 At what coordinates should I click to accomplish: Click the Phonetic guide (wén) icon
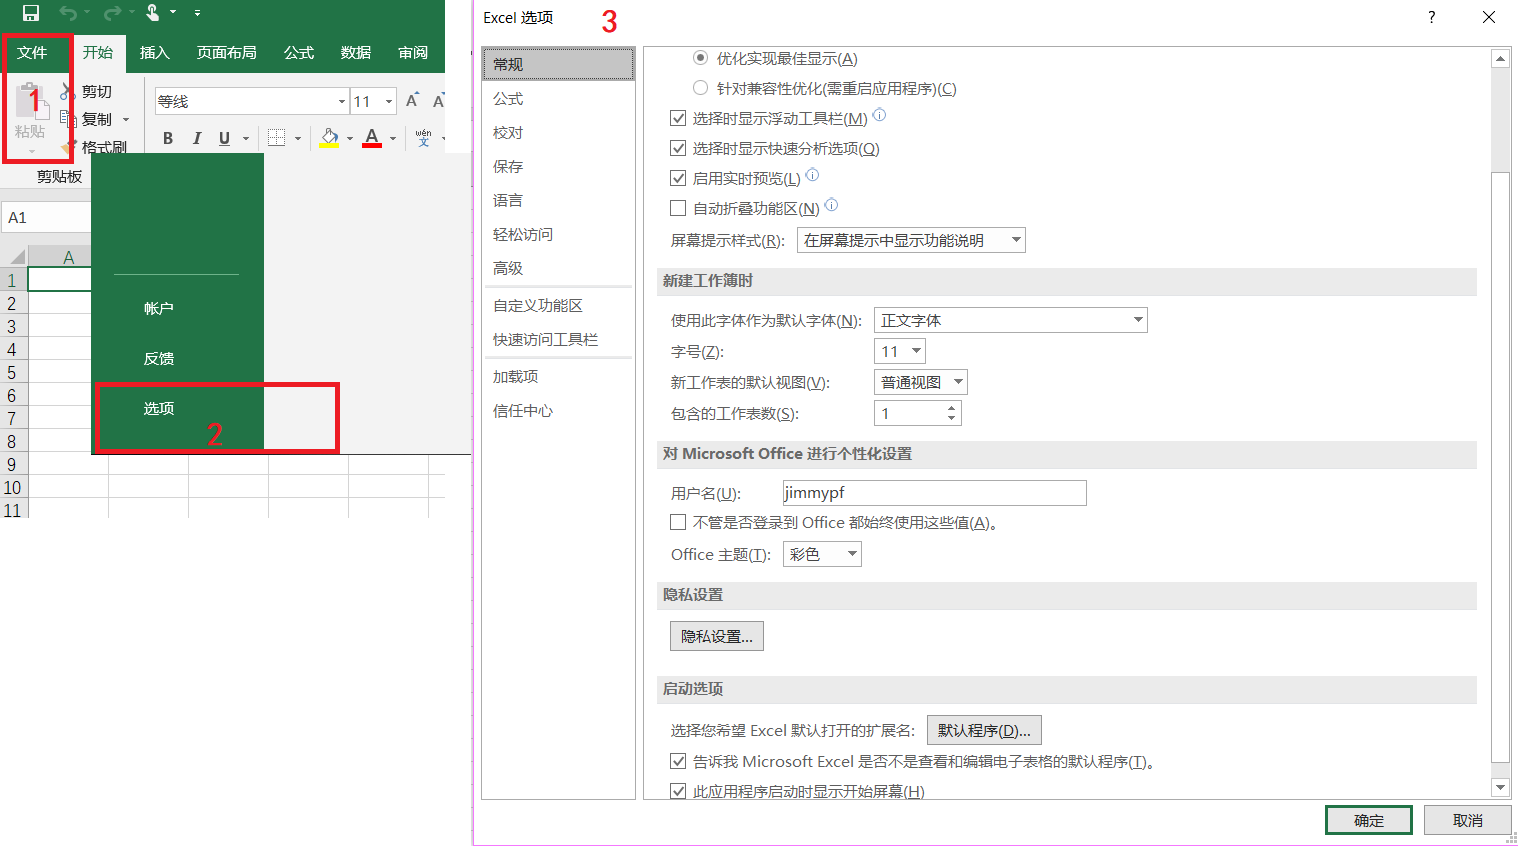(423, 138)
